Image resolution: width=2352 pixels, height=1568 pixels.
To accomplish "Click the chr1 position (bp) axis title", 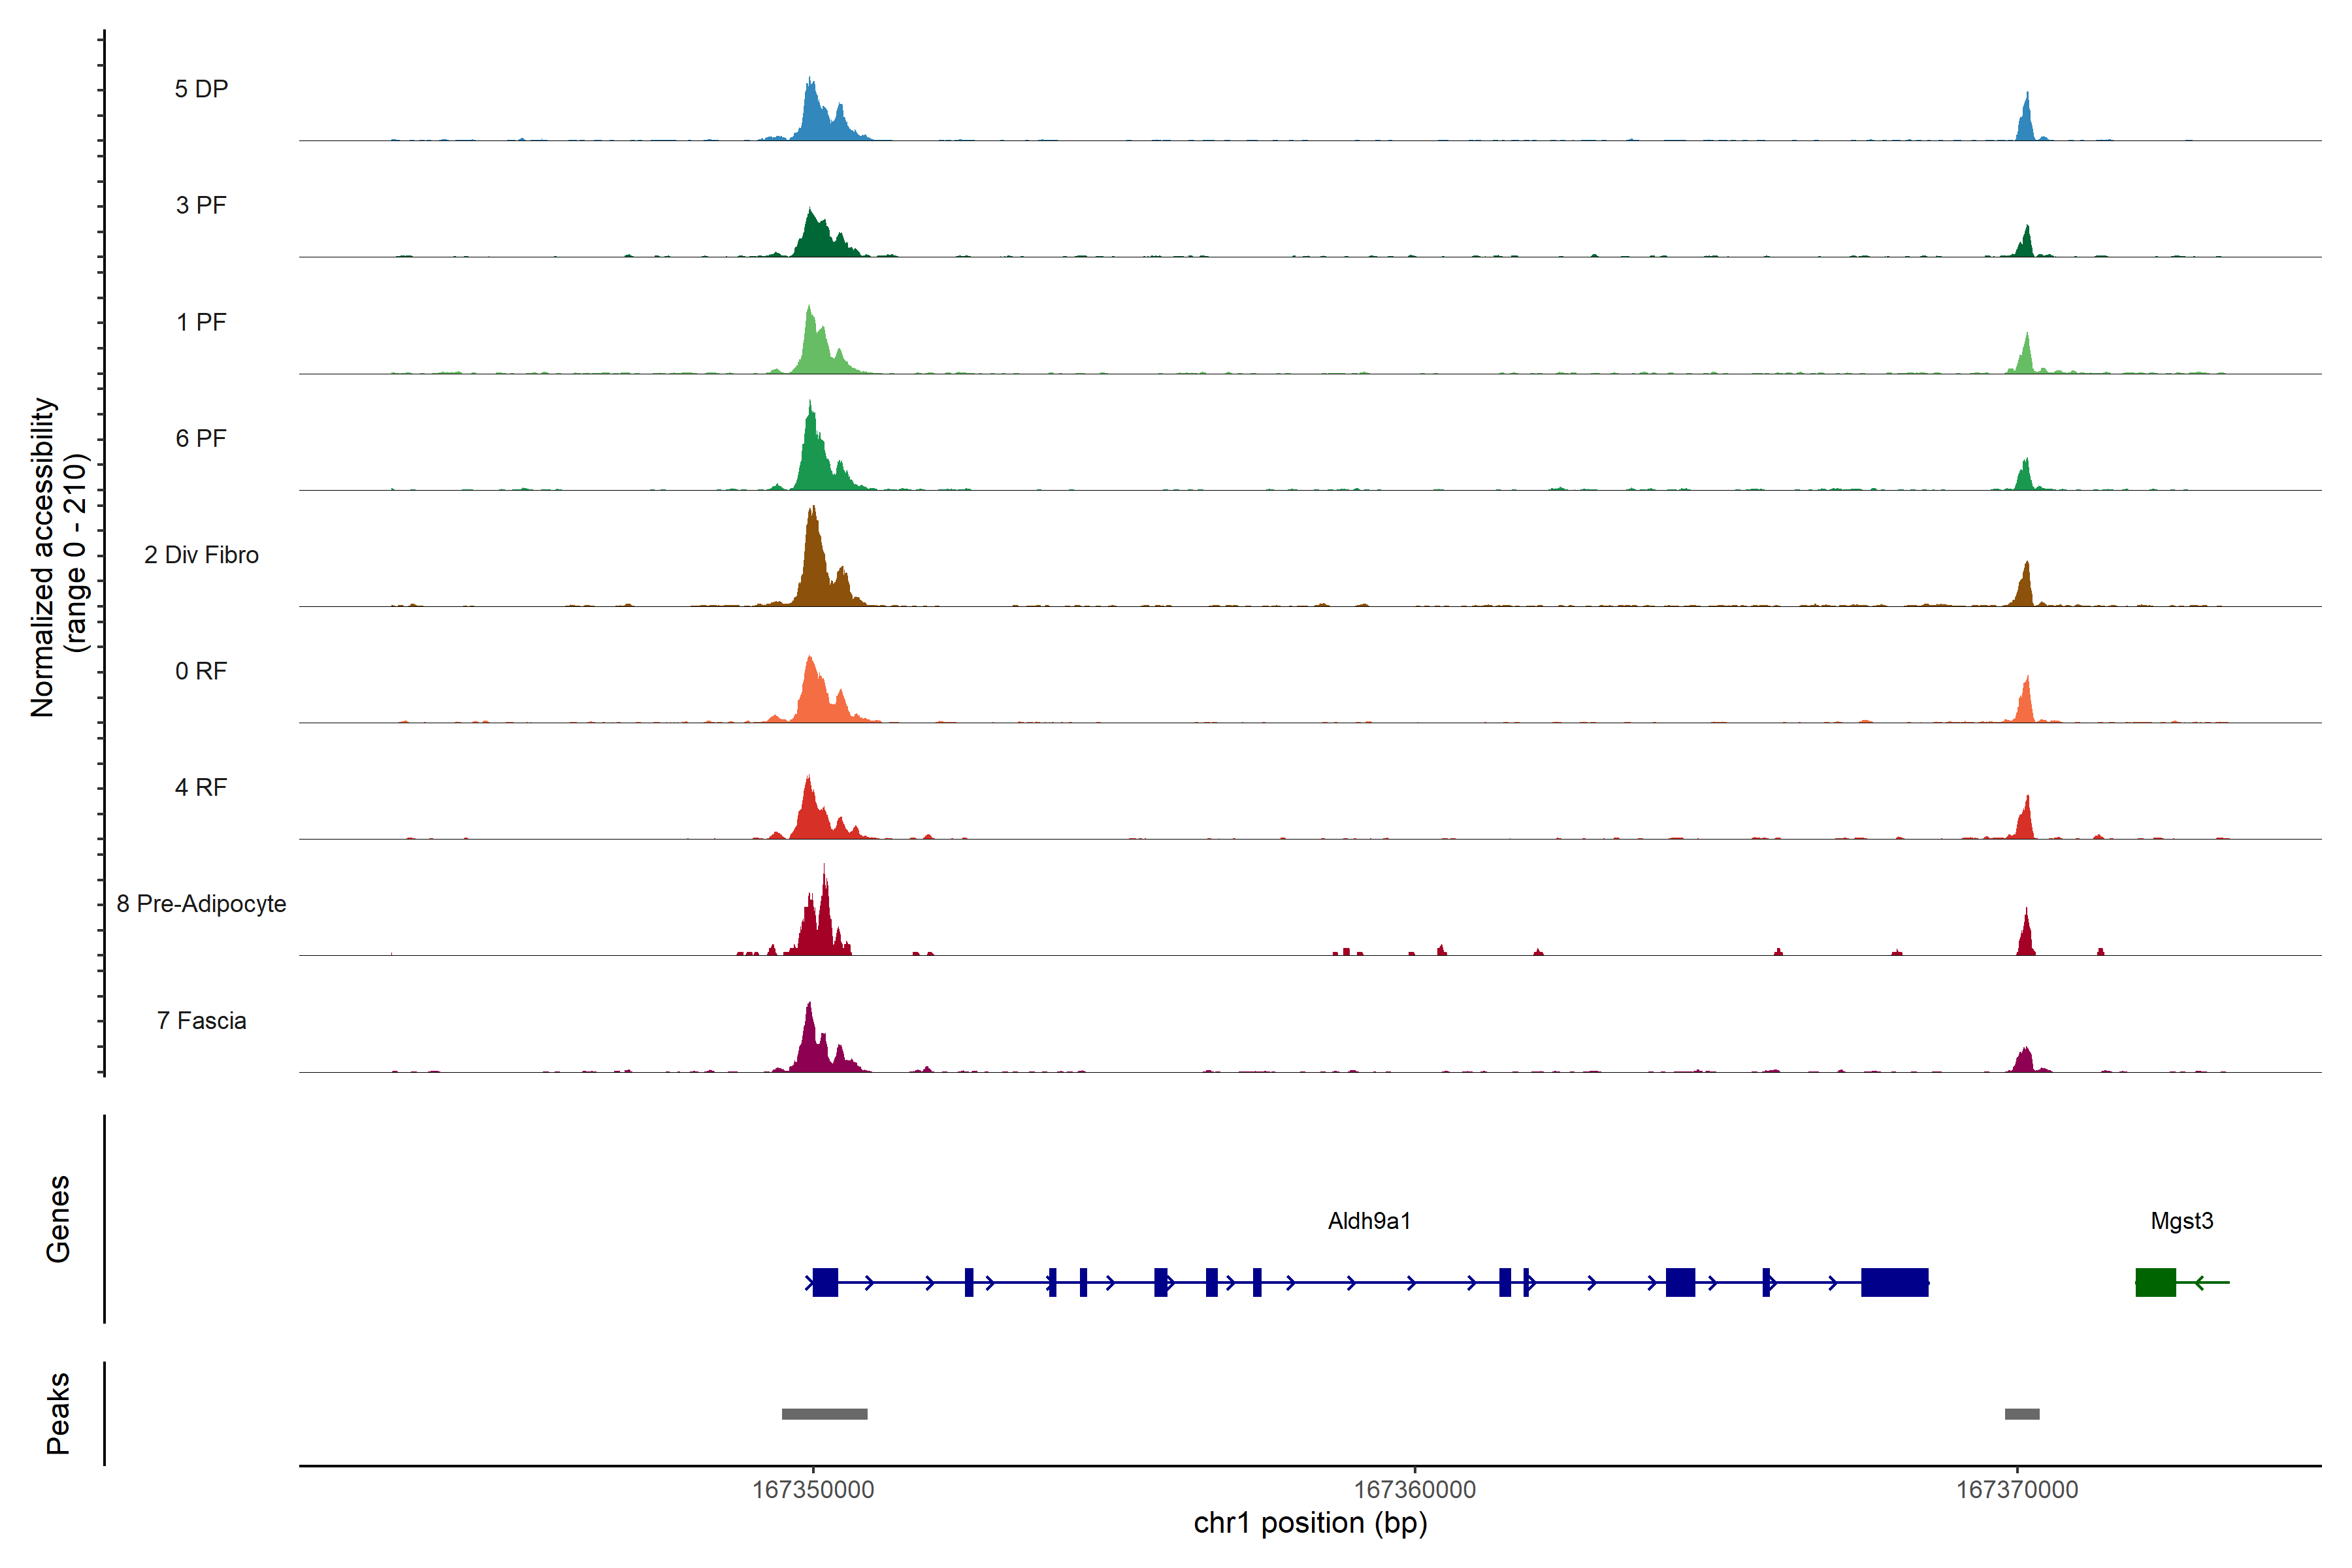I will tap(1310, 1523).
